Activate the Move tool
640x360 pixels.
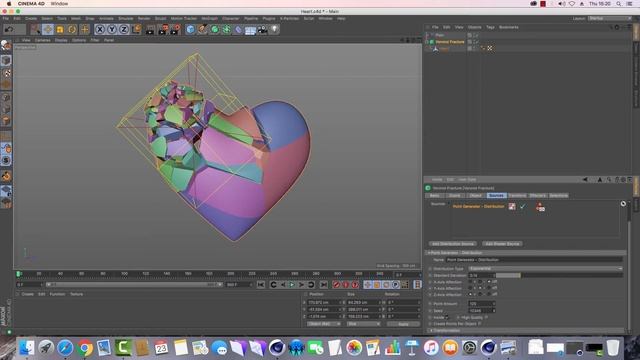[x=48, y=29]
